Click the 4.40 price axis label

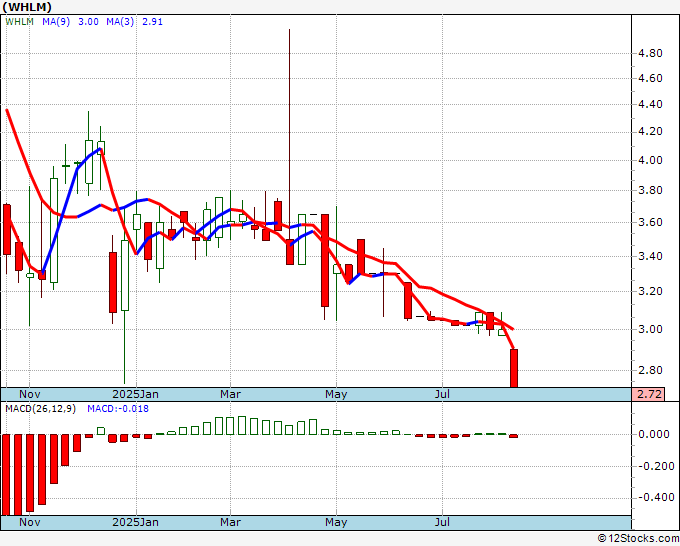[x=651, y=104]
